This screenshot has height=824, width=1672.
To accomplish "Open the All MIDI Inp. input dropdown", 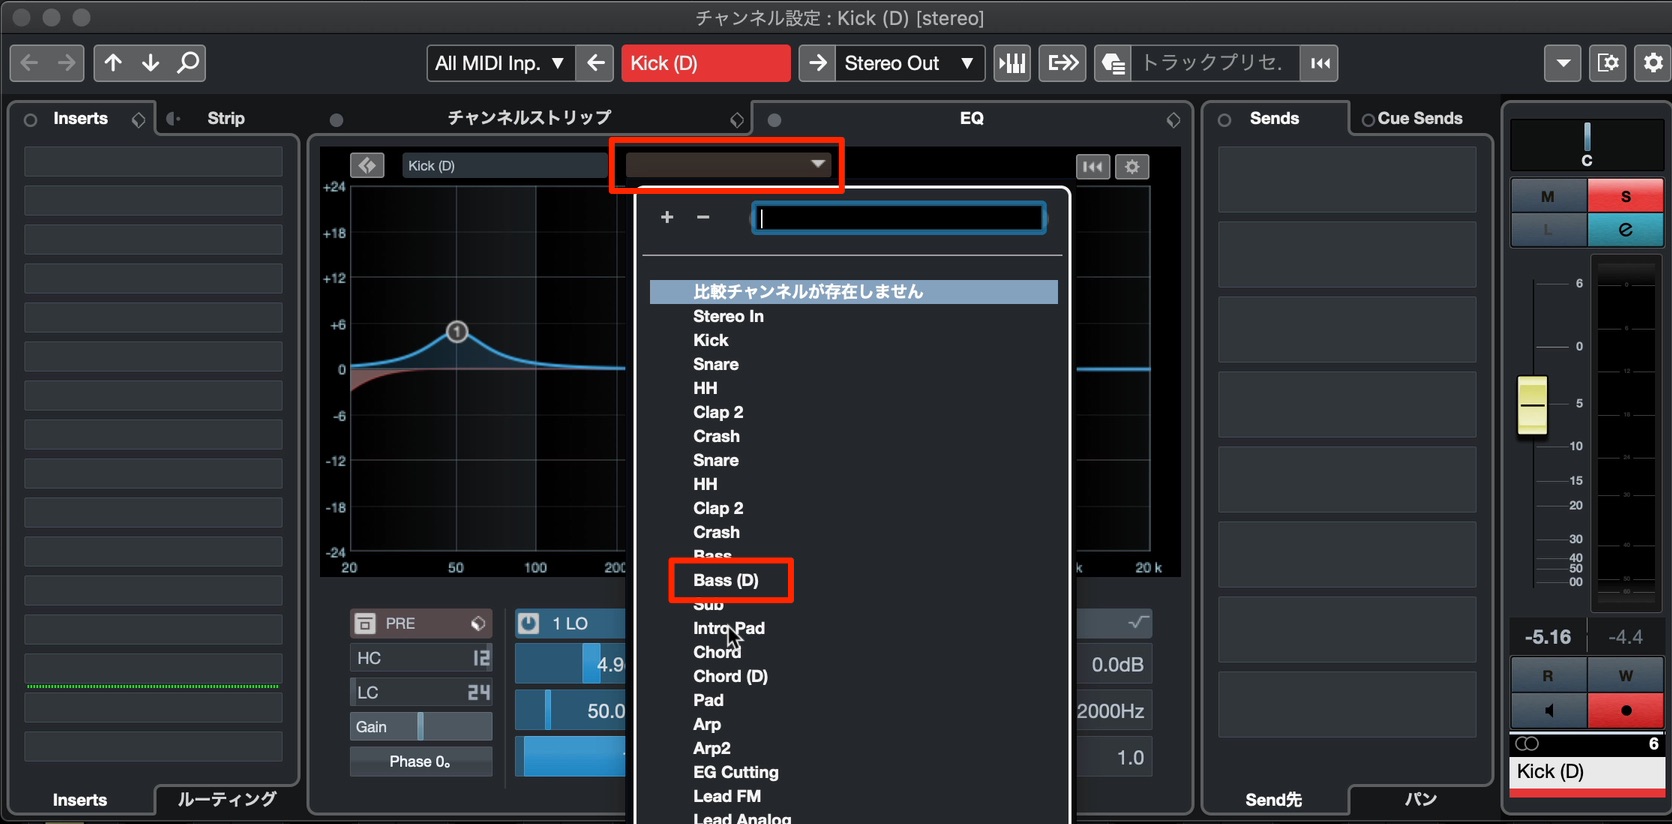I will [500, 63].
